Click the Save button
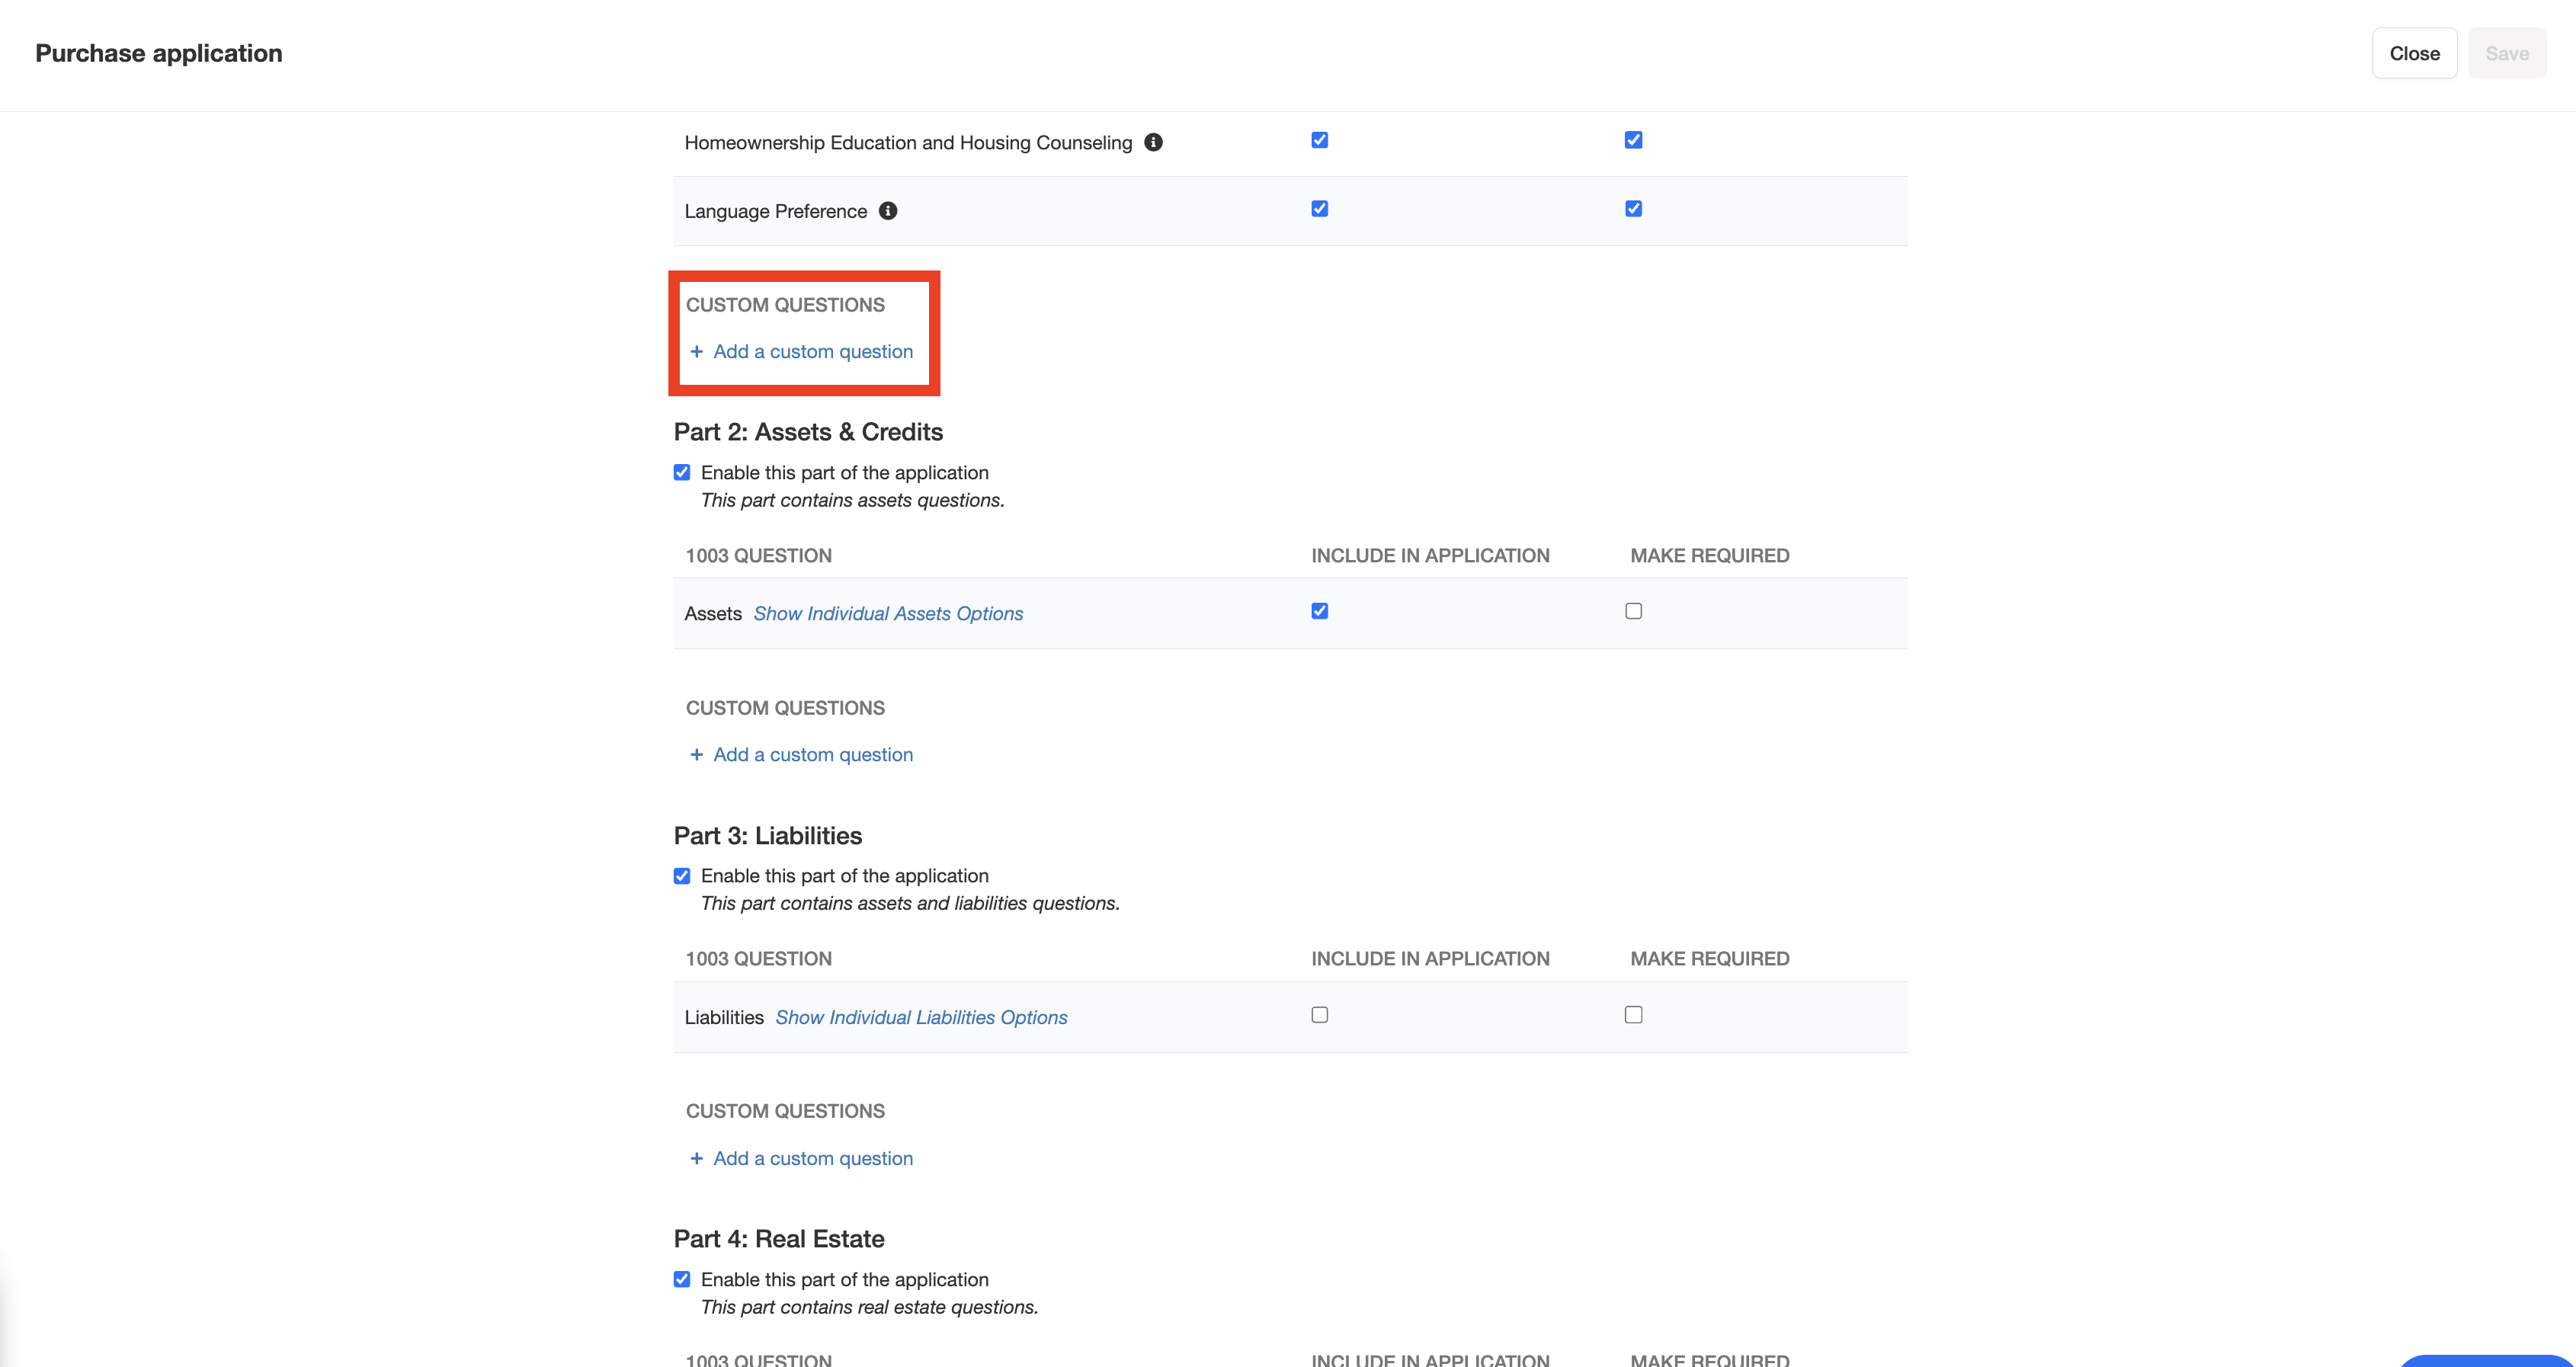Image resolution: width=2576 pixels, height=1367 pixels. click(x=2507, y=54)
